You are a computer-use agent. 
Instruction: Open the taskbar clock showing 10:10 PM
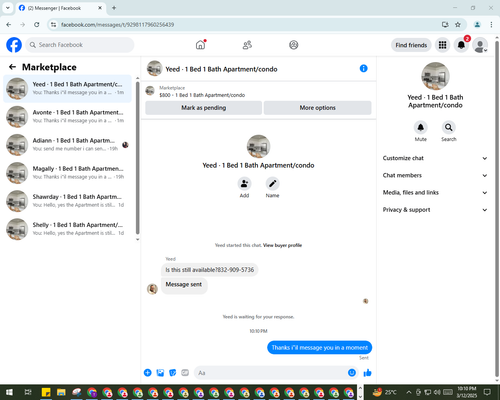[467, 392]
